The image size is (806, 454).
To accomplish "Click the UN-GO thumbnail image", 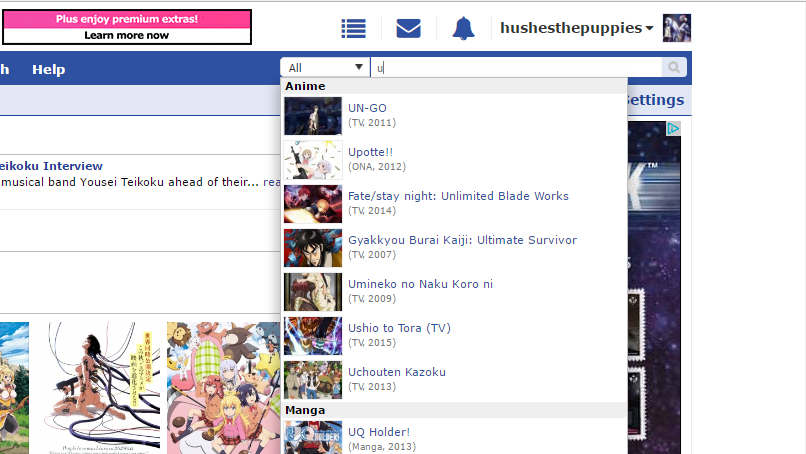I will tap(313, 116).
